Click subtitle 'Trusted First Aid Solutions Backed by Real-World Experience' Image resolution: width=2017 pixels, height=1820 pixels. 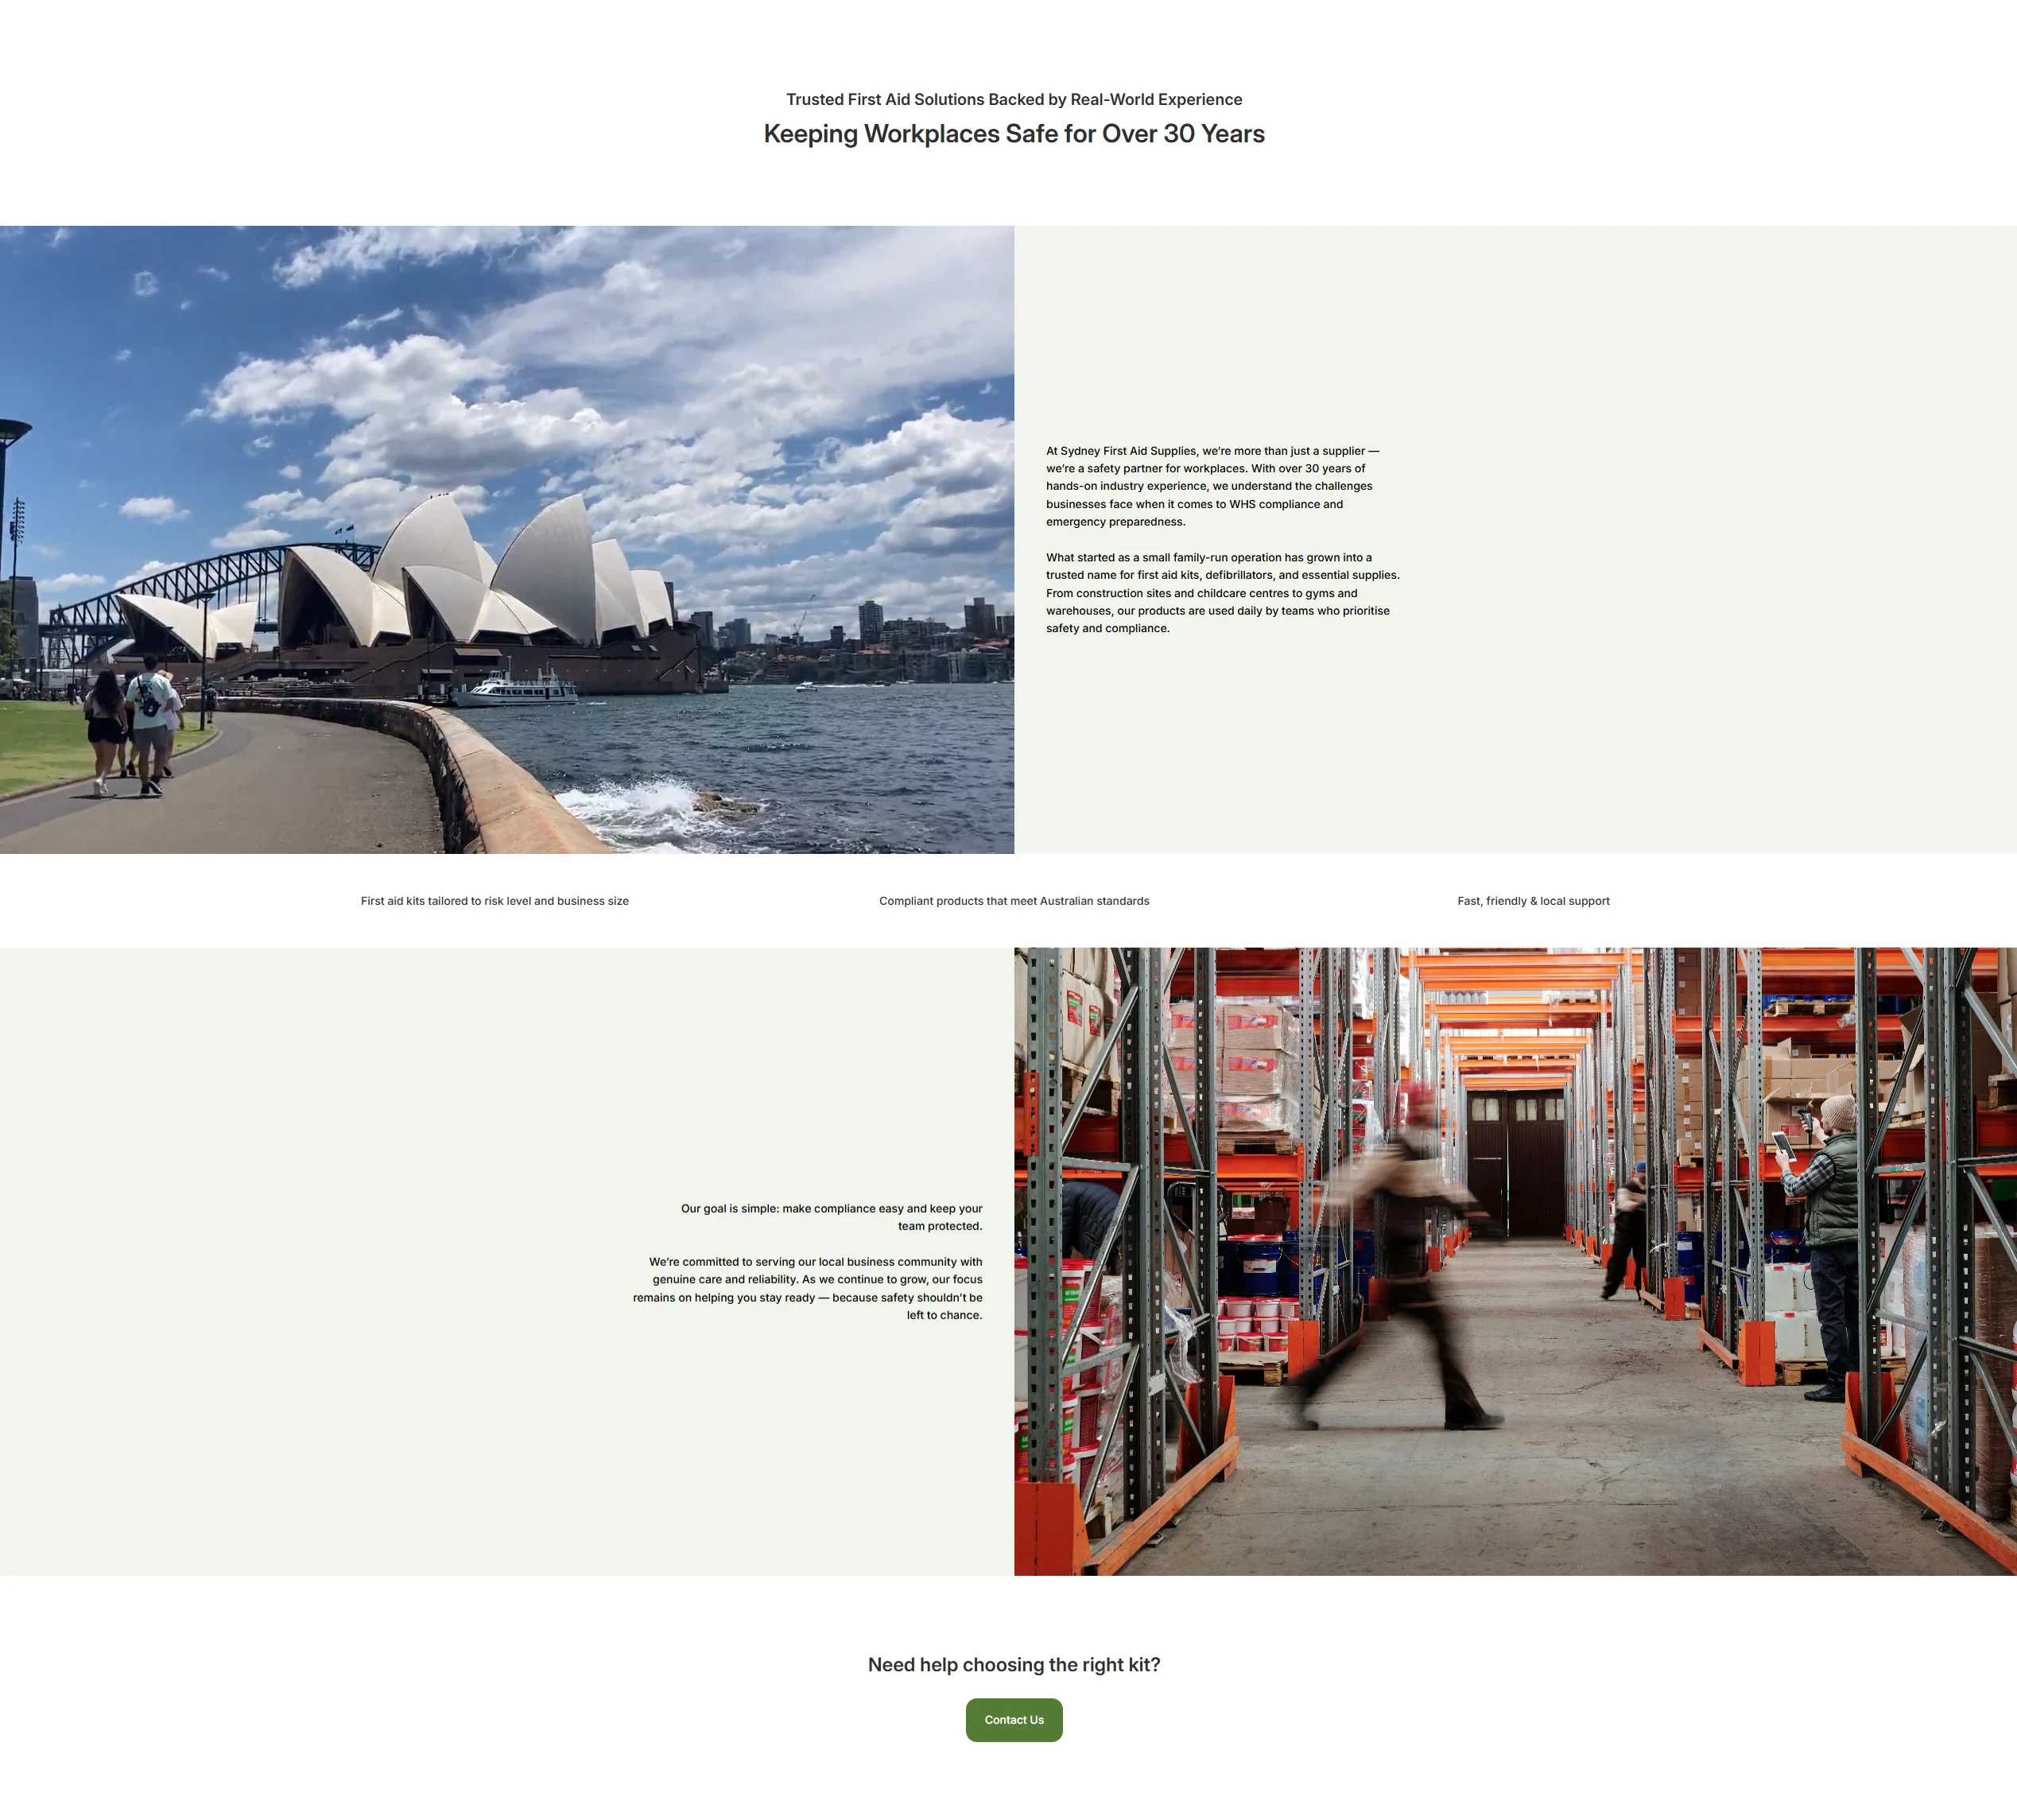[x=1013, y=99]
